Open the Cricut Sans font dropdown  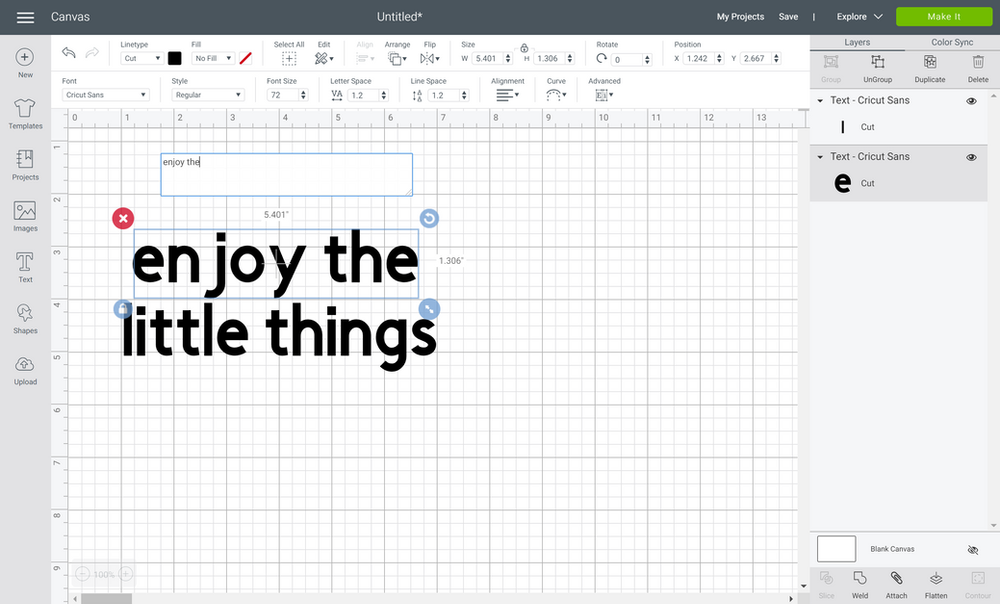coord(105,94)
